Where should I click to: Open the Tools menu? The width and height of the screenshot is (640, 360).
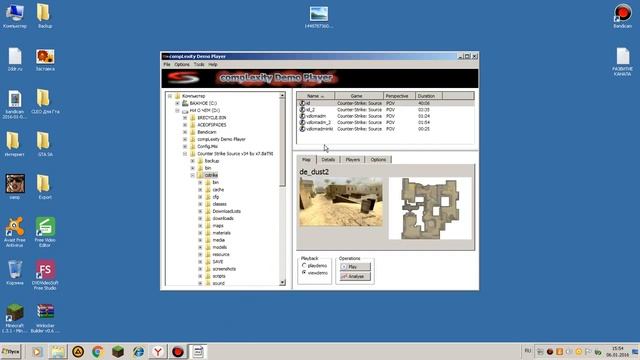tap(199, 64)
